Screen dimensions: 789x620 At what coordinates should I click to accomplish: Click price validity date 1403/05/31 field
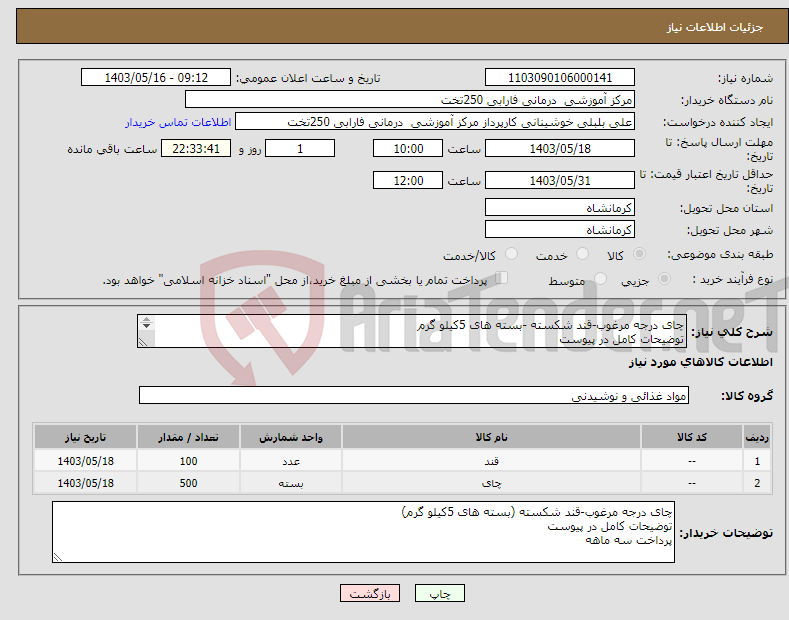560,180
